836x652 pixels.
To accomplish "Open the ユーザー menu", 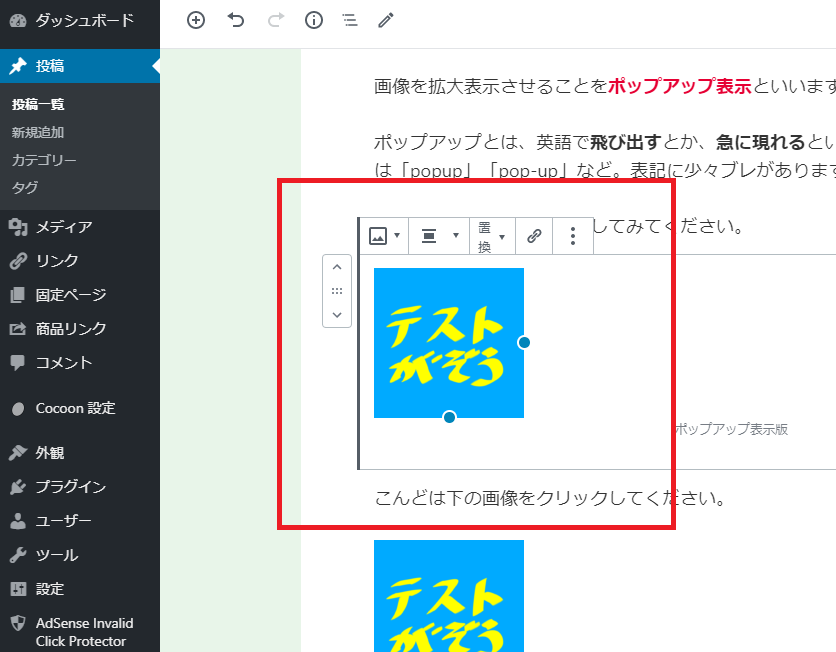I will 80,521.
